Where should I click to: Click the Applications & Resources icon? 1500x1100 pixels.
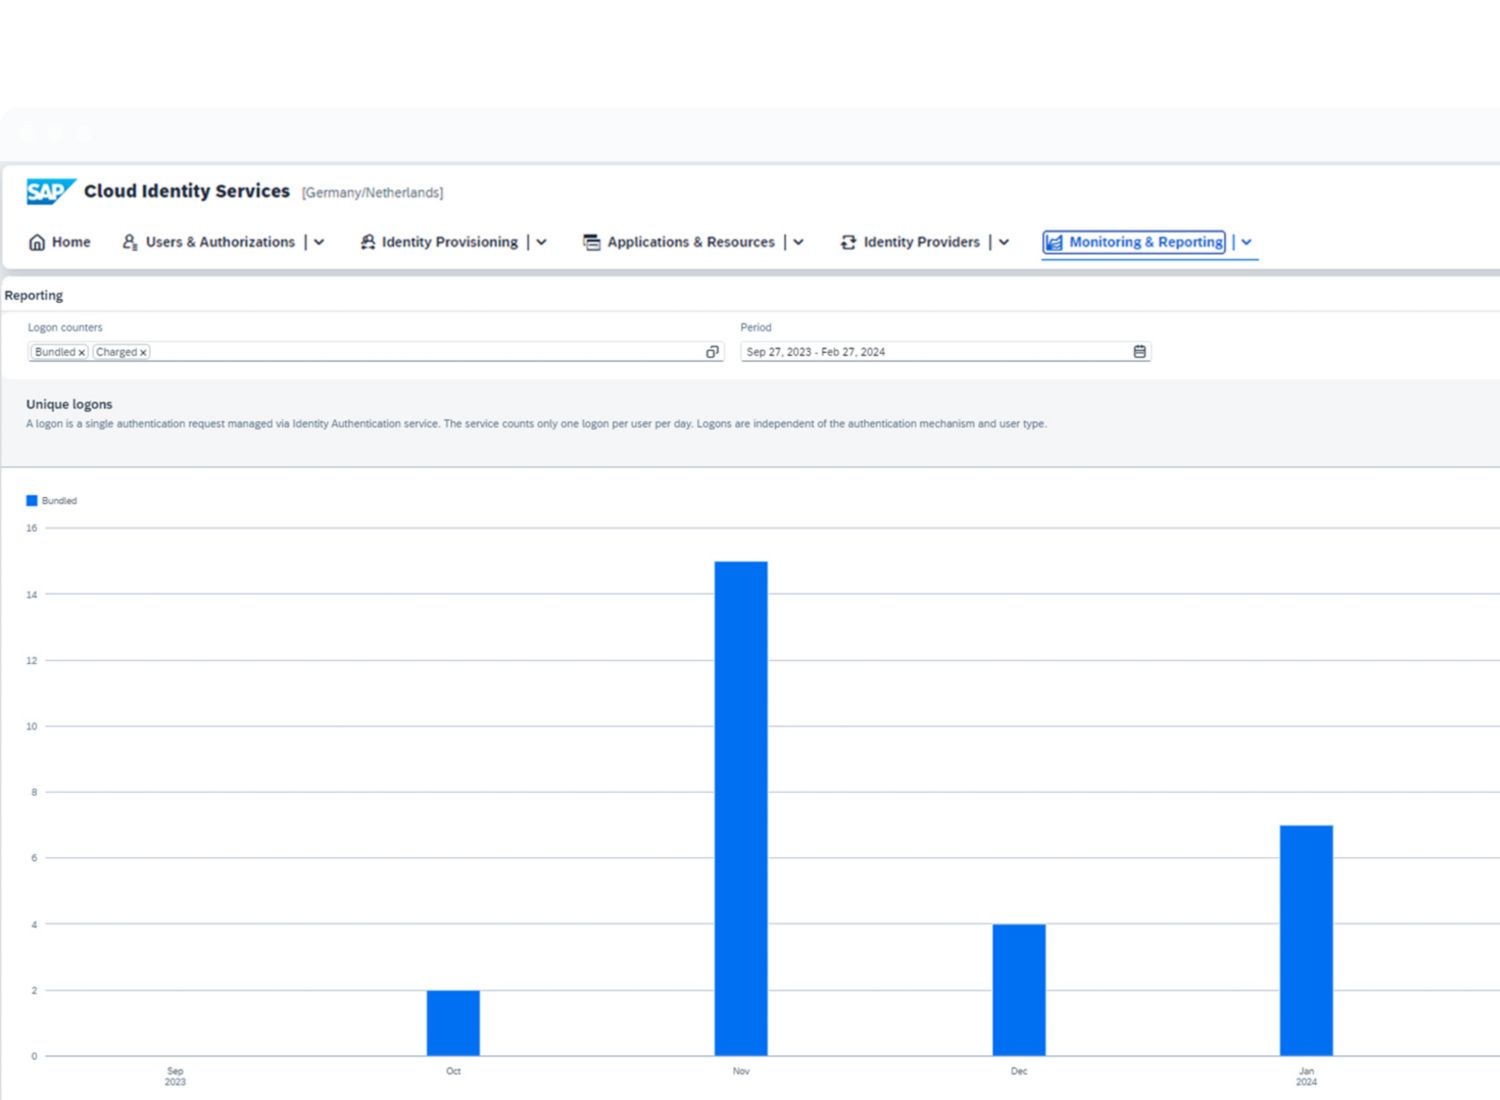point(592,242)
